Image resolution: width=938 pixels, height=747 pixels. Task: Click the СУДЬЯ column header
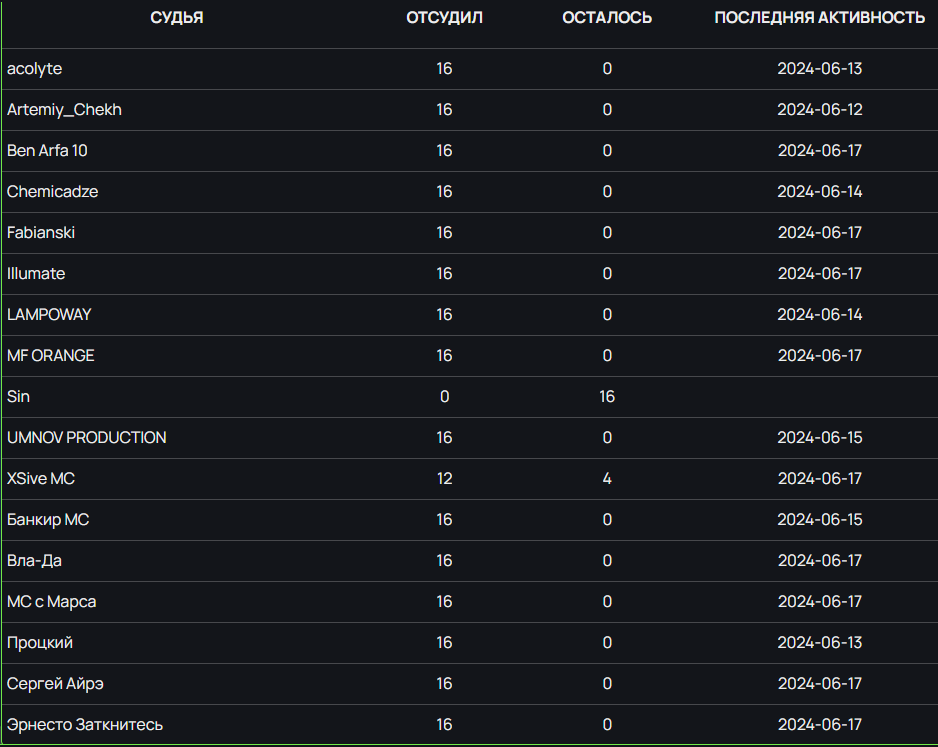tap(176, 18)
